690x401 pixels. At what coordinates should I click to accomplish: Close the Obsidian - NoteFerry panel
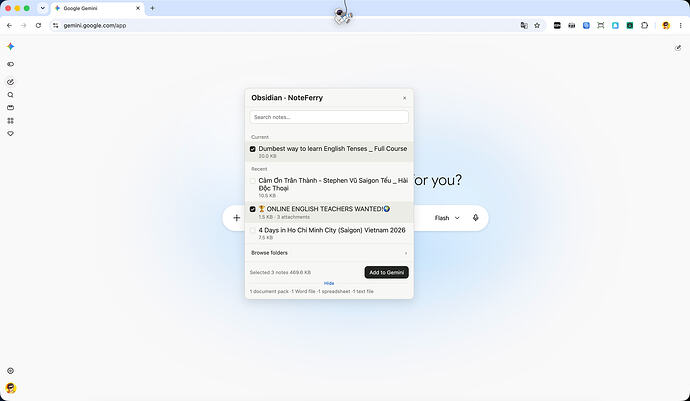tap(404, 98)
